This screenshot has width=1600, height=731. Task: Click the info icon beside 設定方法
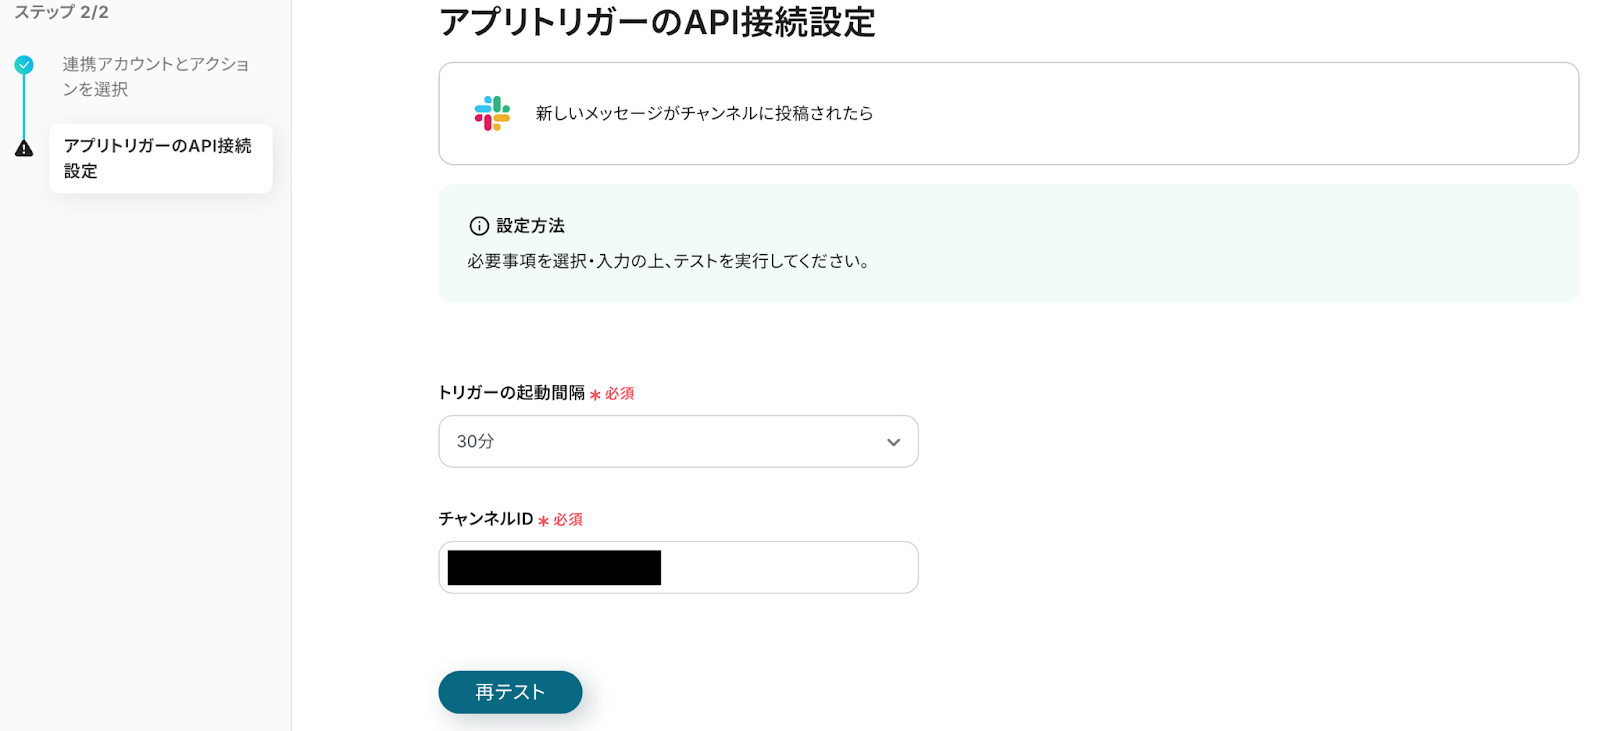coord(479,226)
